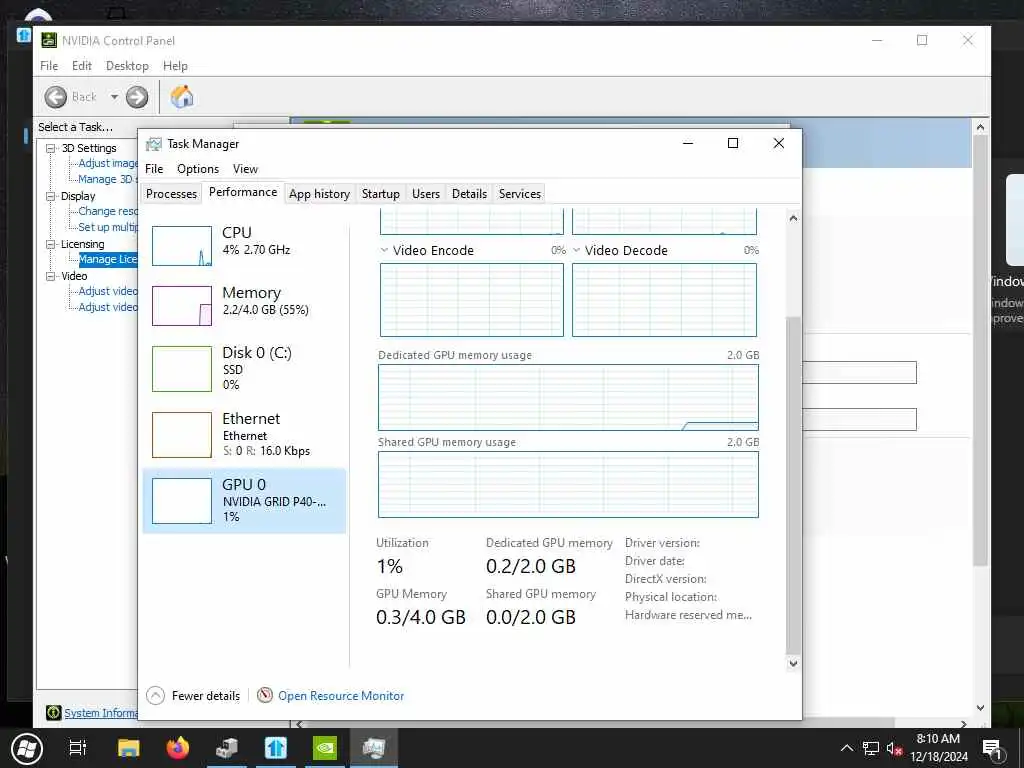1024x768 pixels.
Task: Click the Task Manager taskbar icon
Action: pos(374,748)
